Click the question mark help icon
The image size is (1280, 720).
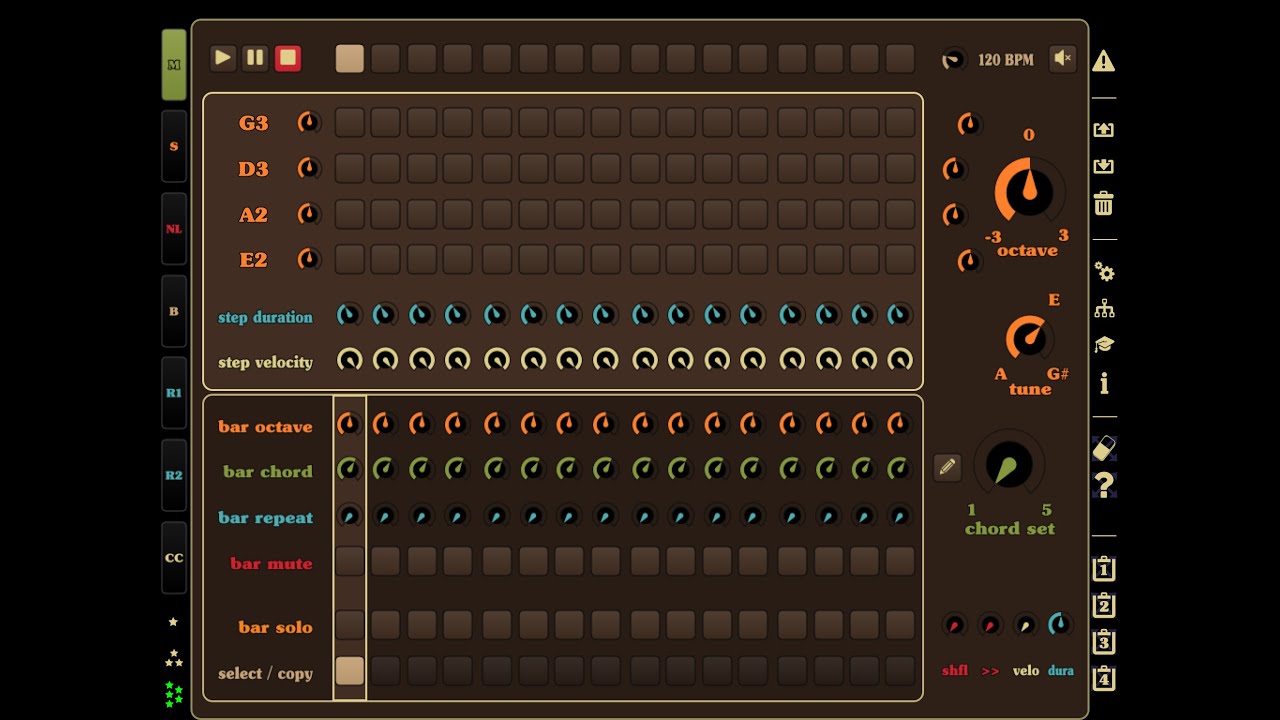[1104, 486]
